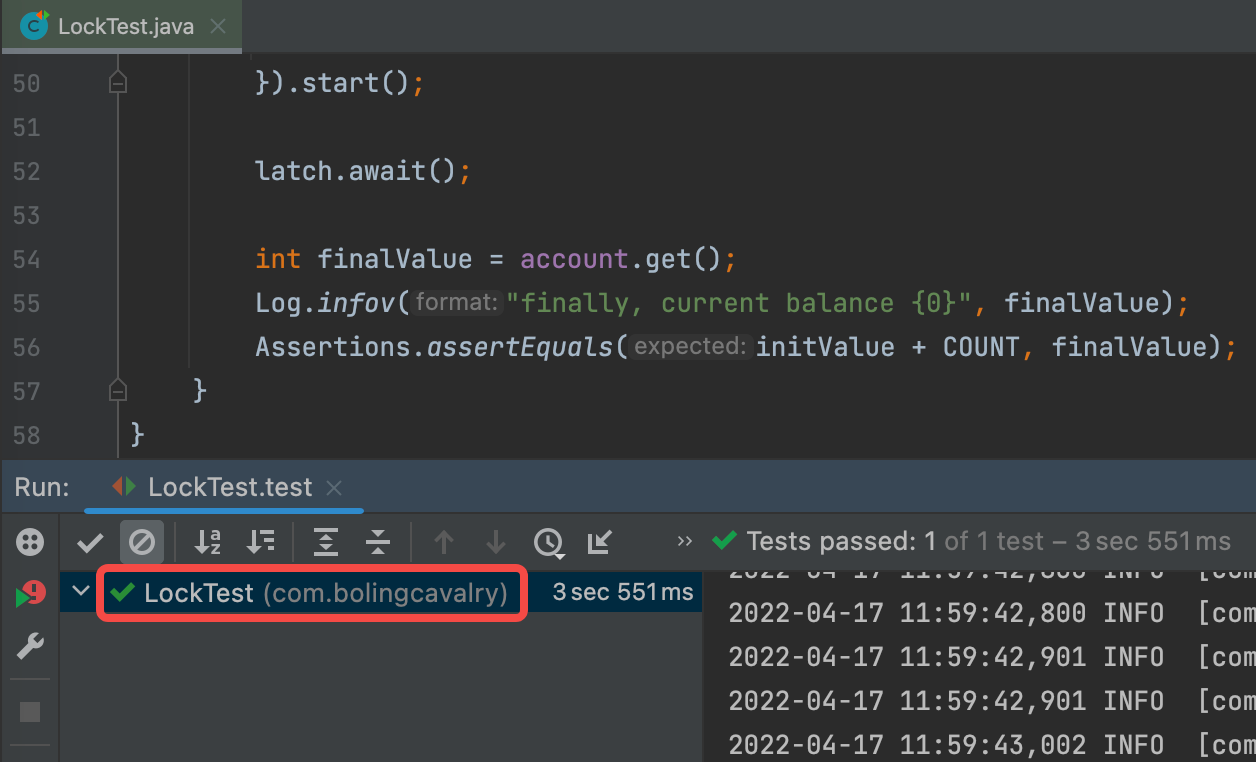Go to previous failed test arrow
Screen dimensions: 1256x762
pyautogui.click(x=444, y=542)
